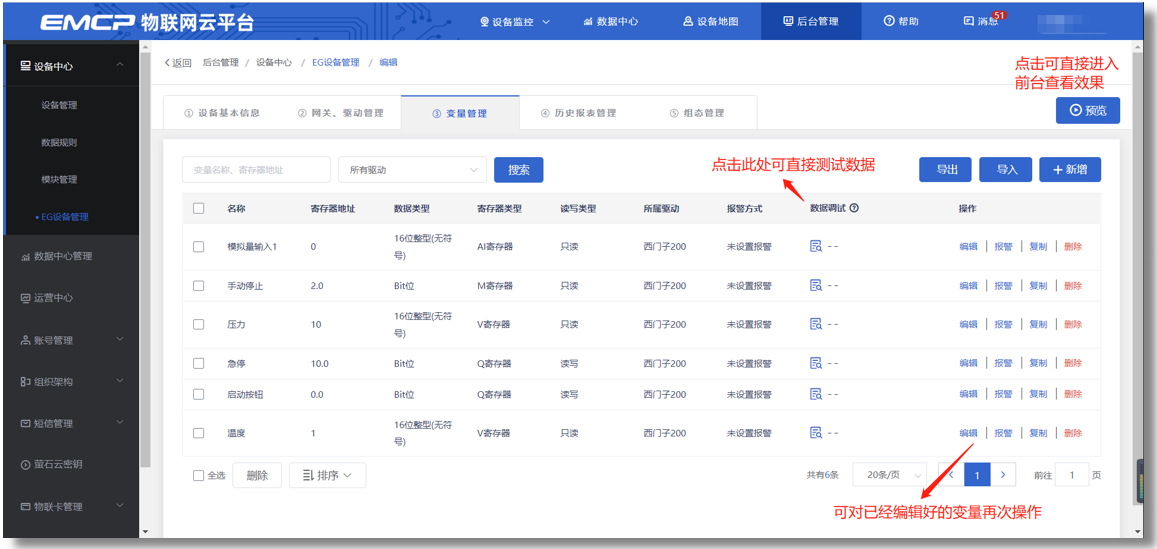
Task: Open data debug icon for 压力 row
Action: pyautogui.click(x=815, y=324)
